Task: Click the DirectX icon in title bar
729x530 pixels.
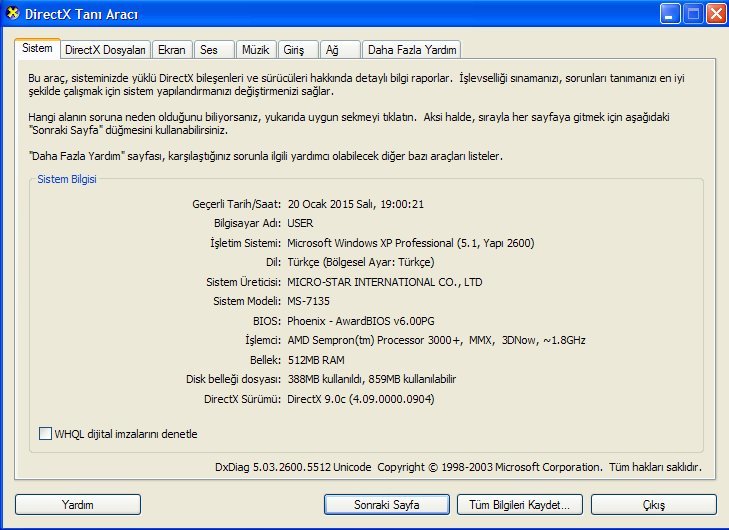Action: click(13, 14)
